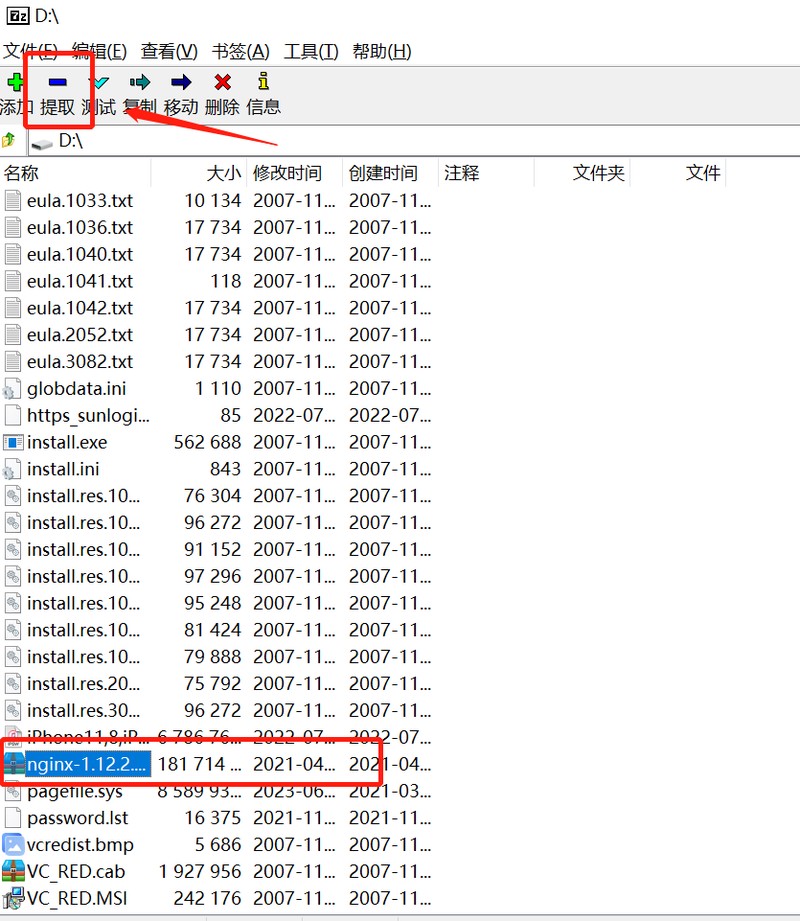Sort by 大小 column header
The height and width of the screenshot is (921, 800).
[199, 173]
